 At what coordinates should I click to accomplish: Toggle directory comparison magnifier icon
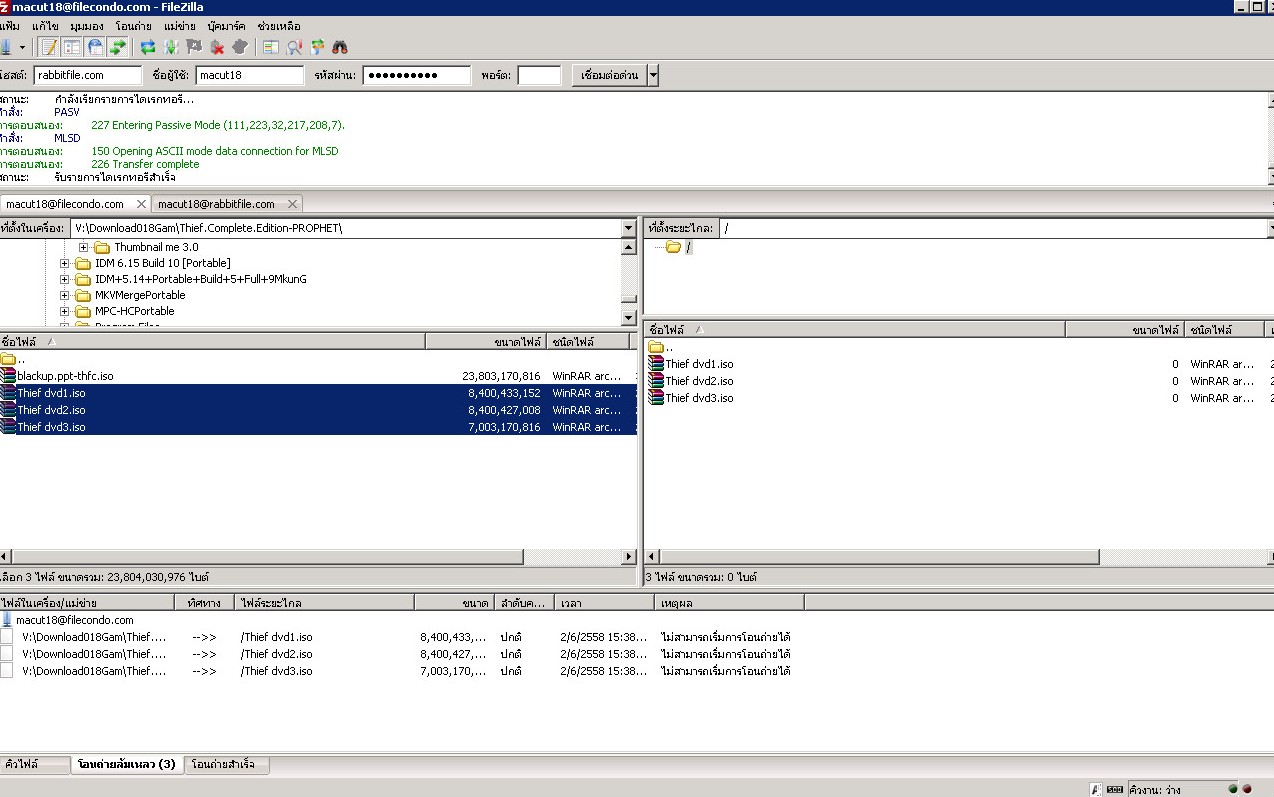(x=294, y=47)
